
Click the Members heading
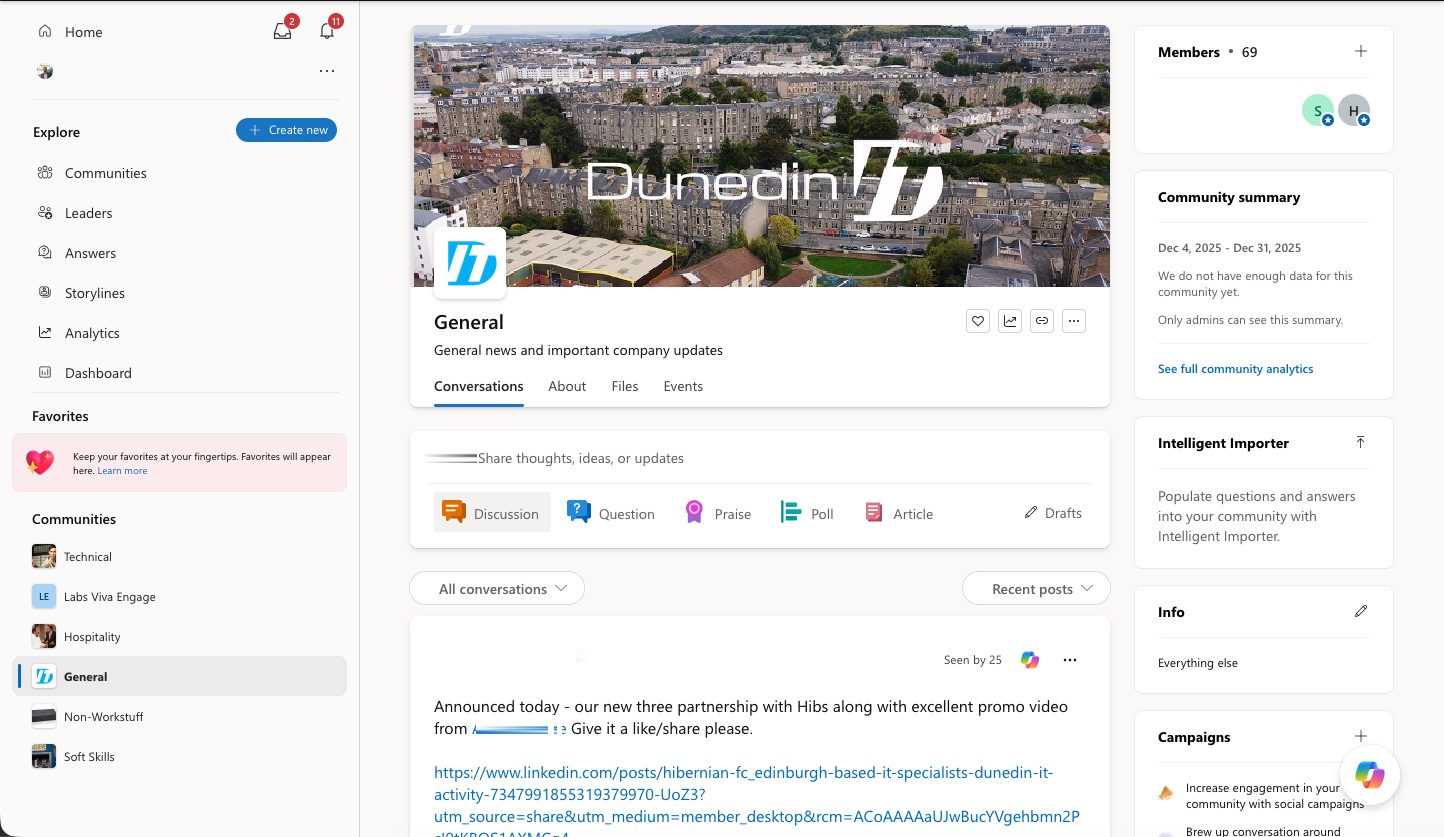1189,52
